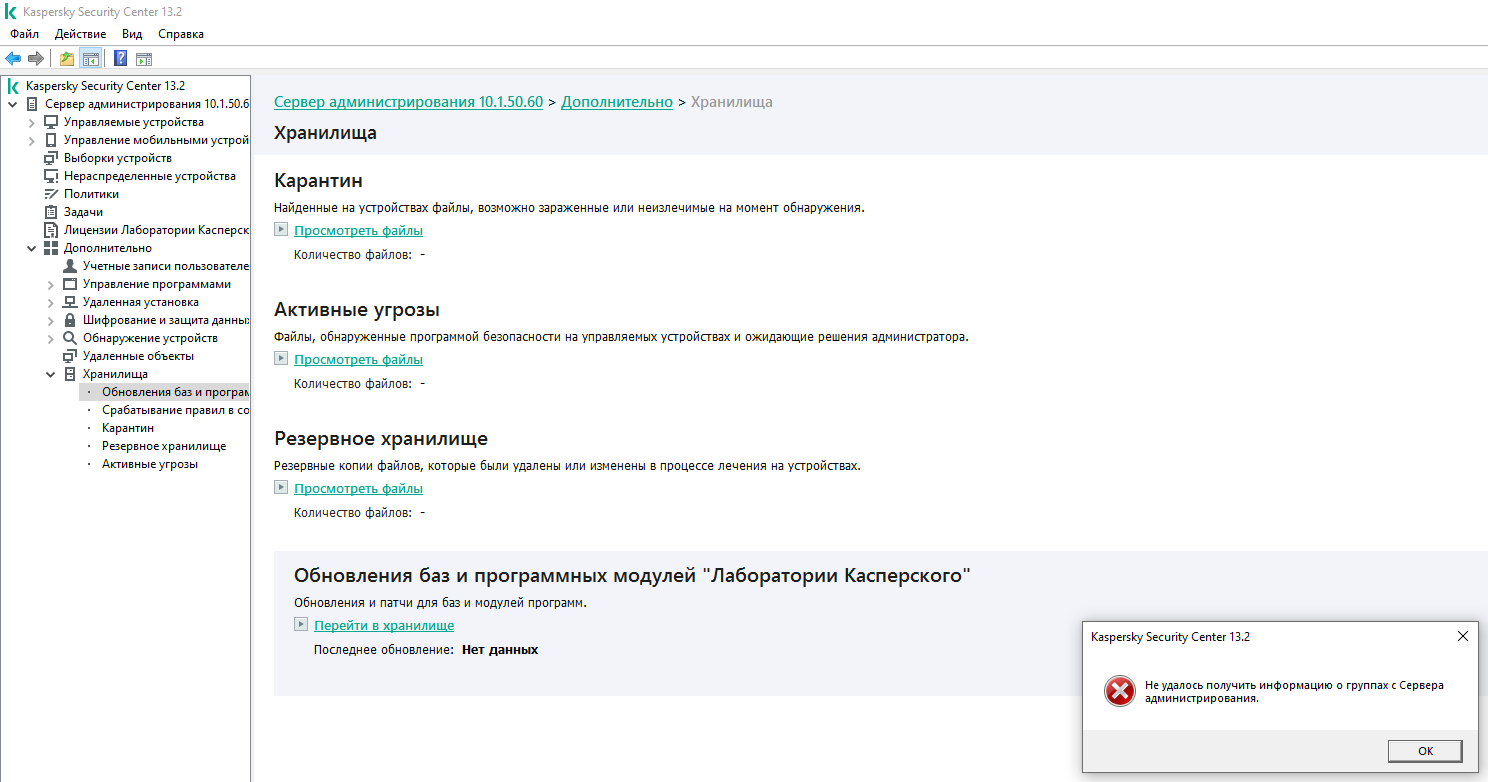Open Просмотреть файлы under Активные угрозы
This screenshot has height=782, width=1488.
tap(358, 360)
